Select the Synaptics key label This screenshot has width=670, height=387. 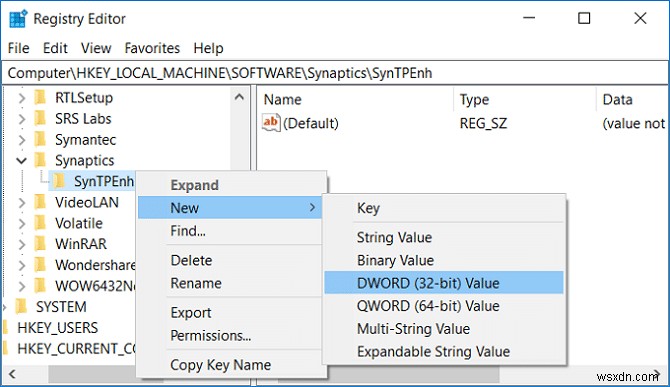pyautogui.click(x=85, y=160)
